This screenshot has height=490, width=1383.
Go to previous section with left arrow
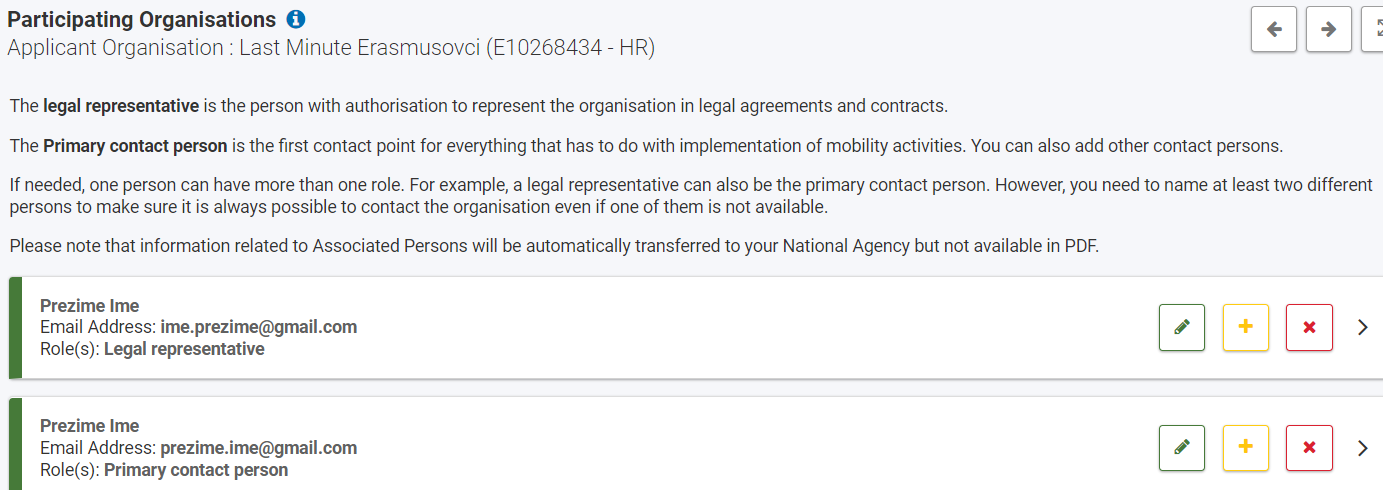point(1274,29)
